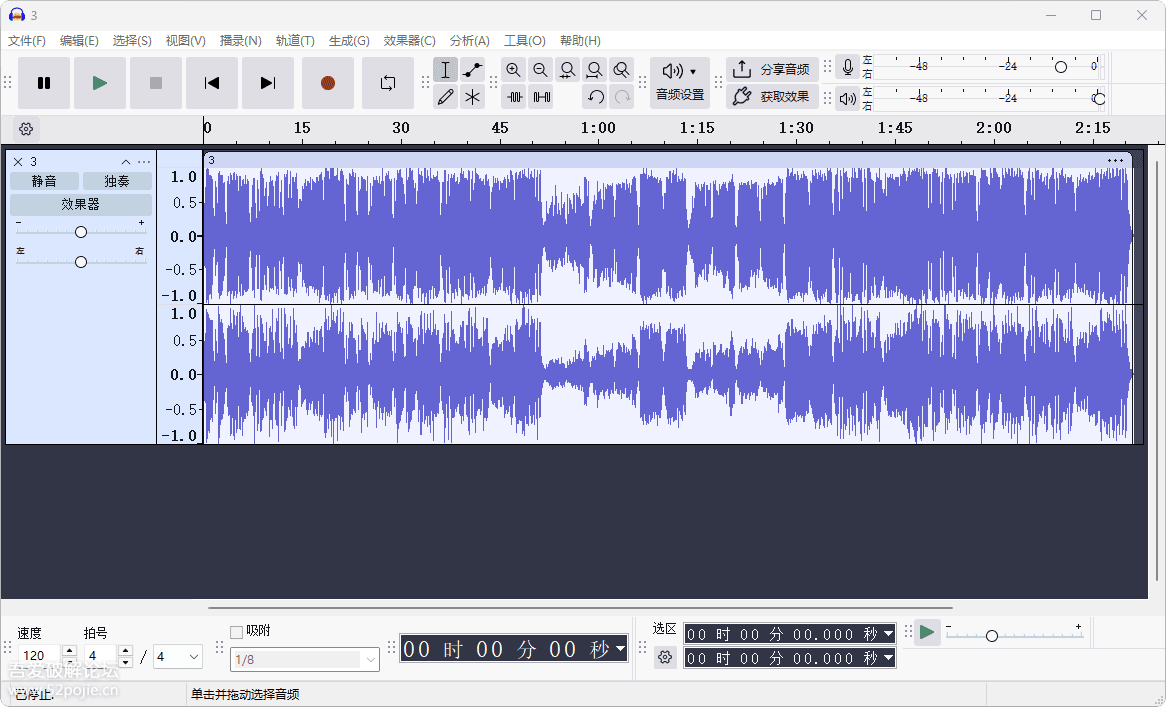Click the Zoom In magnifier
Image resolution: width=1166 pixels, height=707 pixels.
point(513,70)
